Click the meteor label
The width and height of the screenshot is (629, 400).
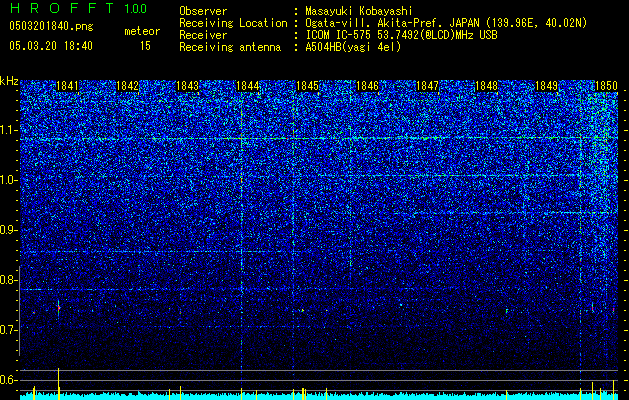[142, 31]
